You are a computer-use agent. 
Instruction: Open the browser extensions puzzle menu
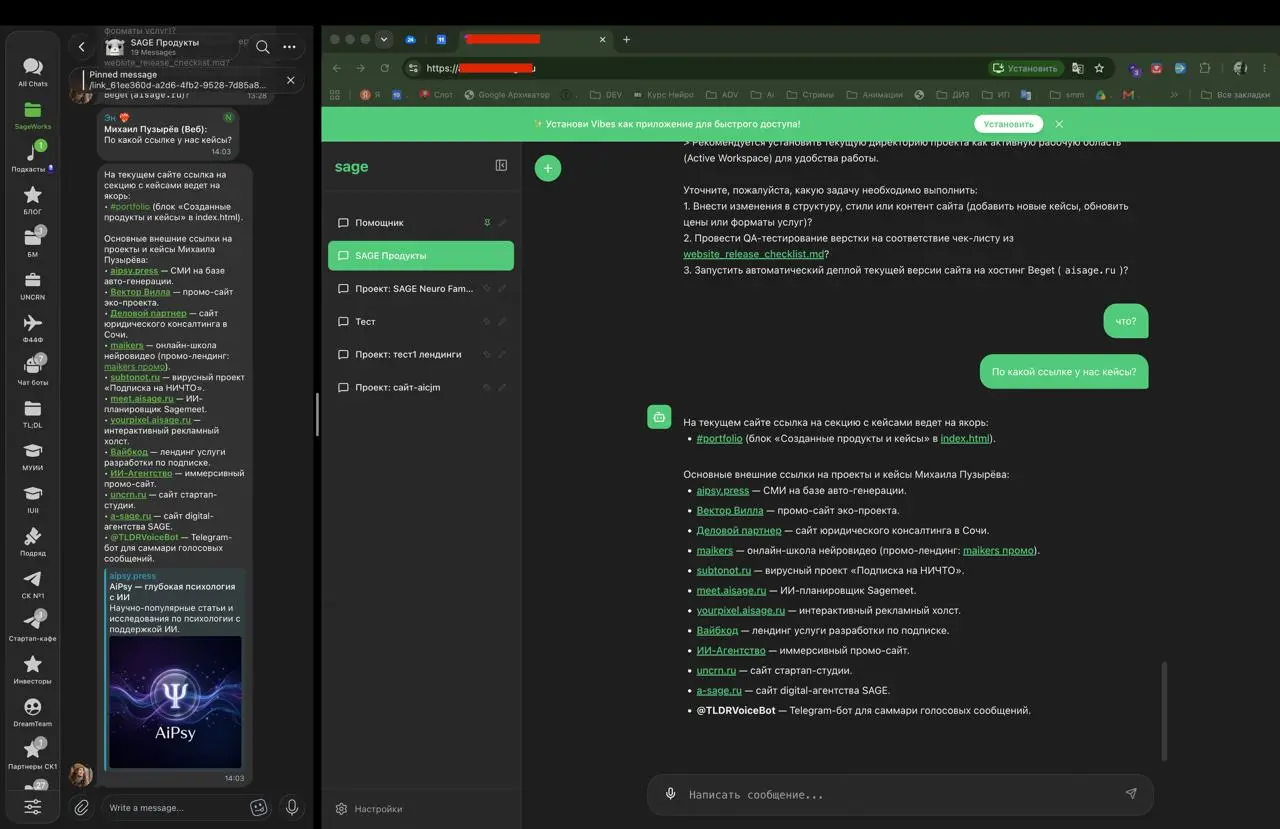tap(1205, 68)
